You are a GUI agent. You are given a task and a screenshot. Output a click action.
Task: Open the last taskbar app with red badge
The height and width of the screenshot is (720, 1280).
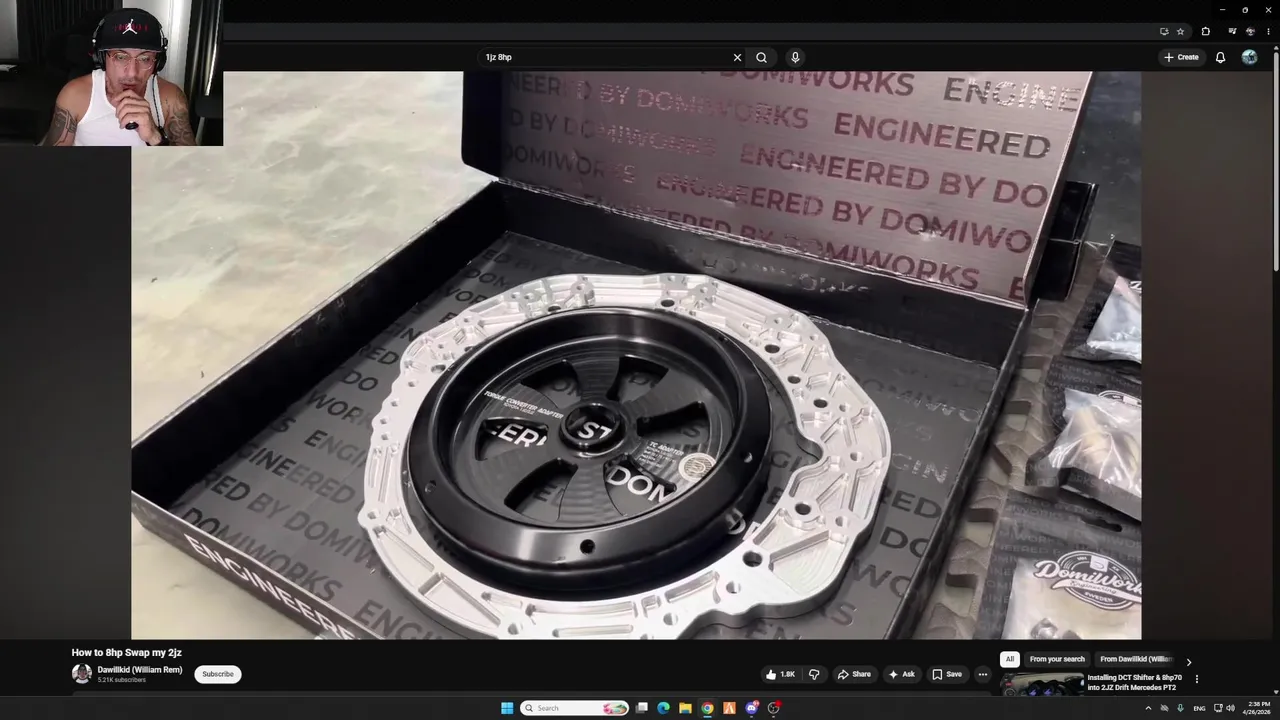point(774,708)
